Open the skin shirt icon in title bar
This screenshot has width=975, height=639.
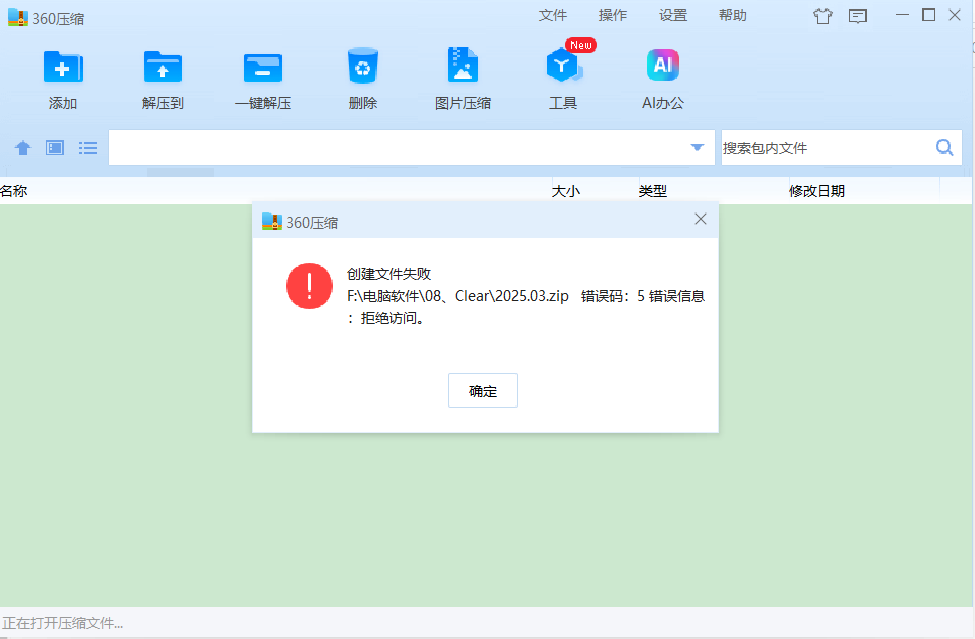click(x=823, y=16)
